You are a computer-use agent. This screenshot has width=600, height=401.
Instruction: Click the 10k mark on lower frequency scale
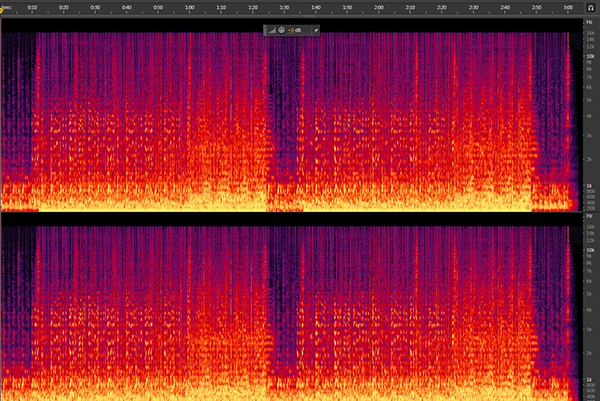click(x=590, y=251)
